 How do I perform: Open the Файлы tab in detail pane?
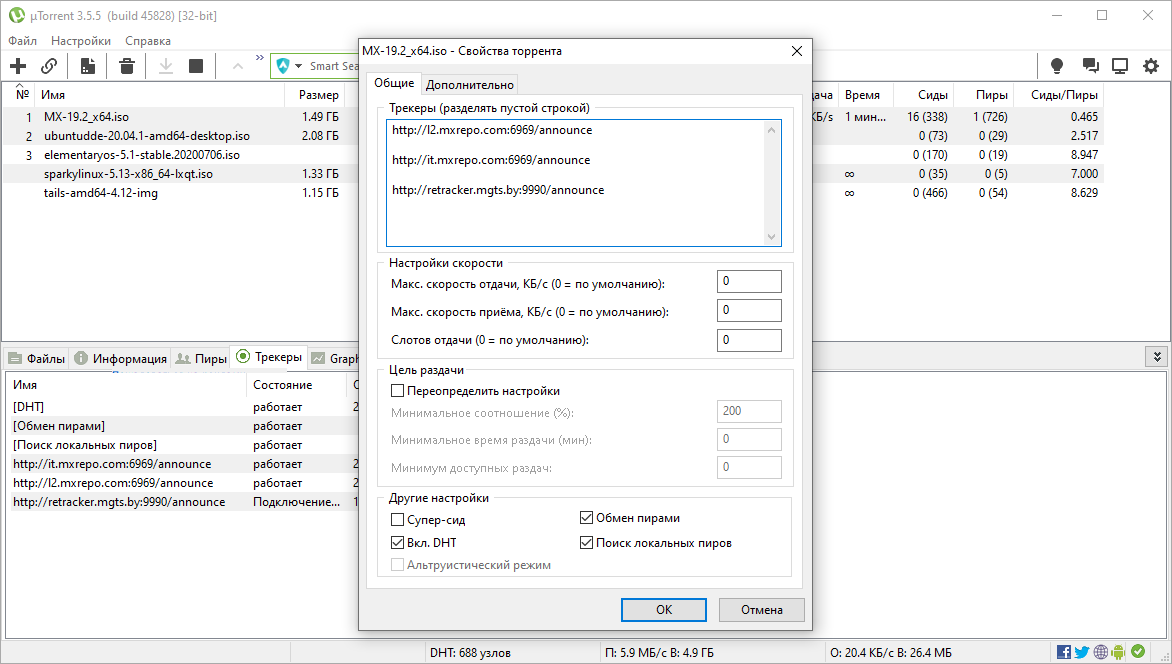(x=37, y=358)
